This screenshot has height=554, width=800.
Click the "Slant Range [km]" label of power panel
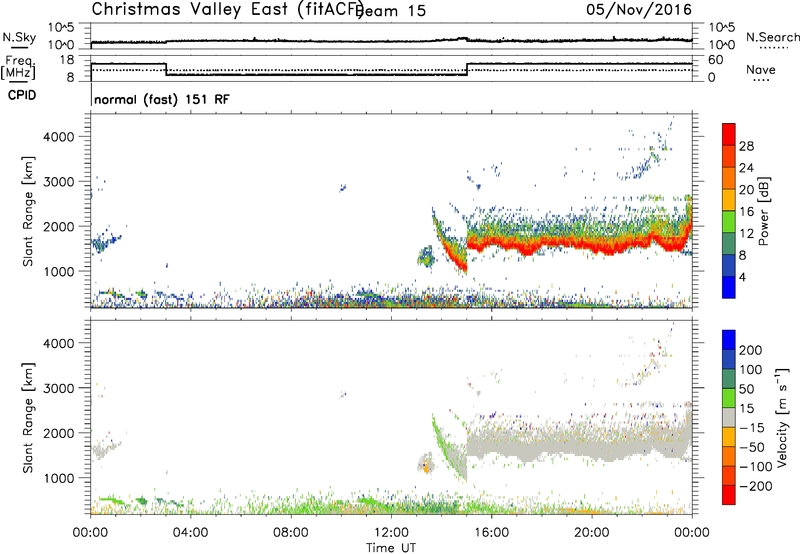click(28, 211)
